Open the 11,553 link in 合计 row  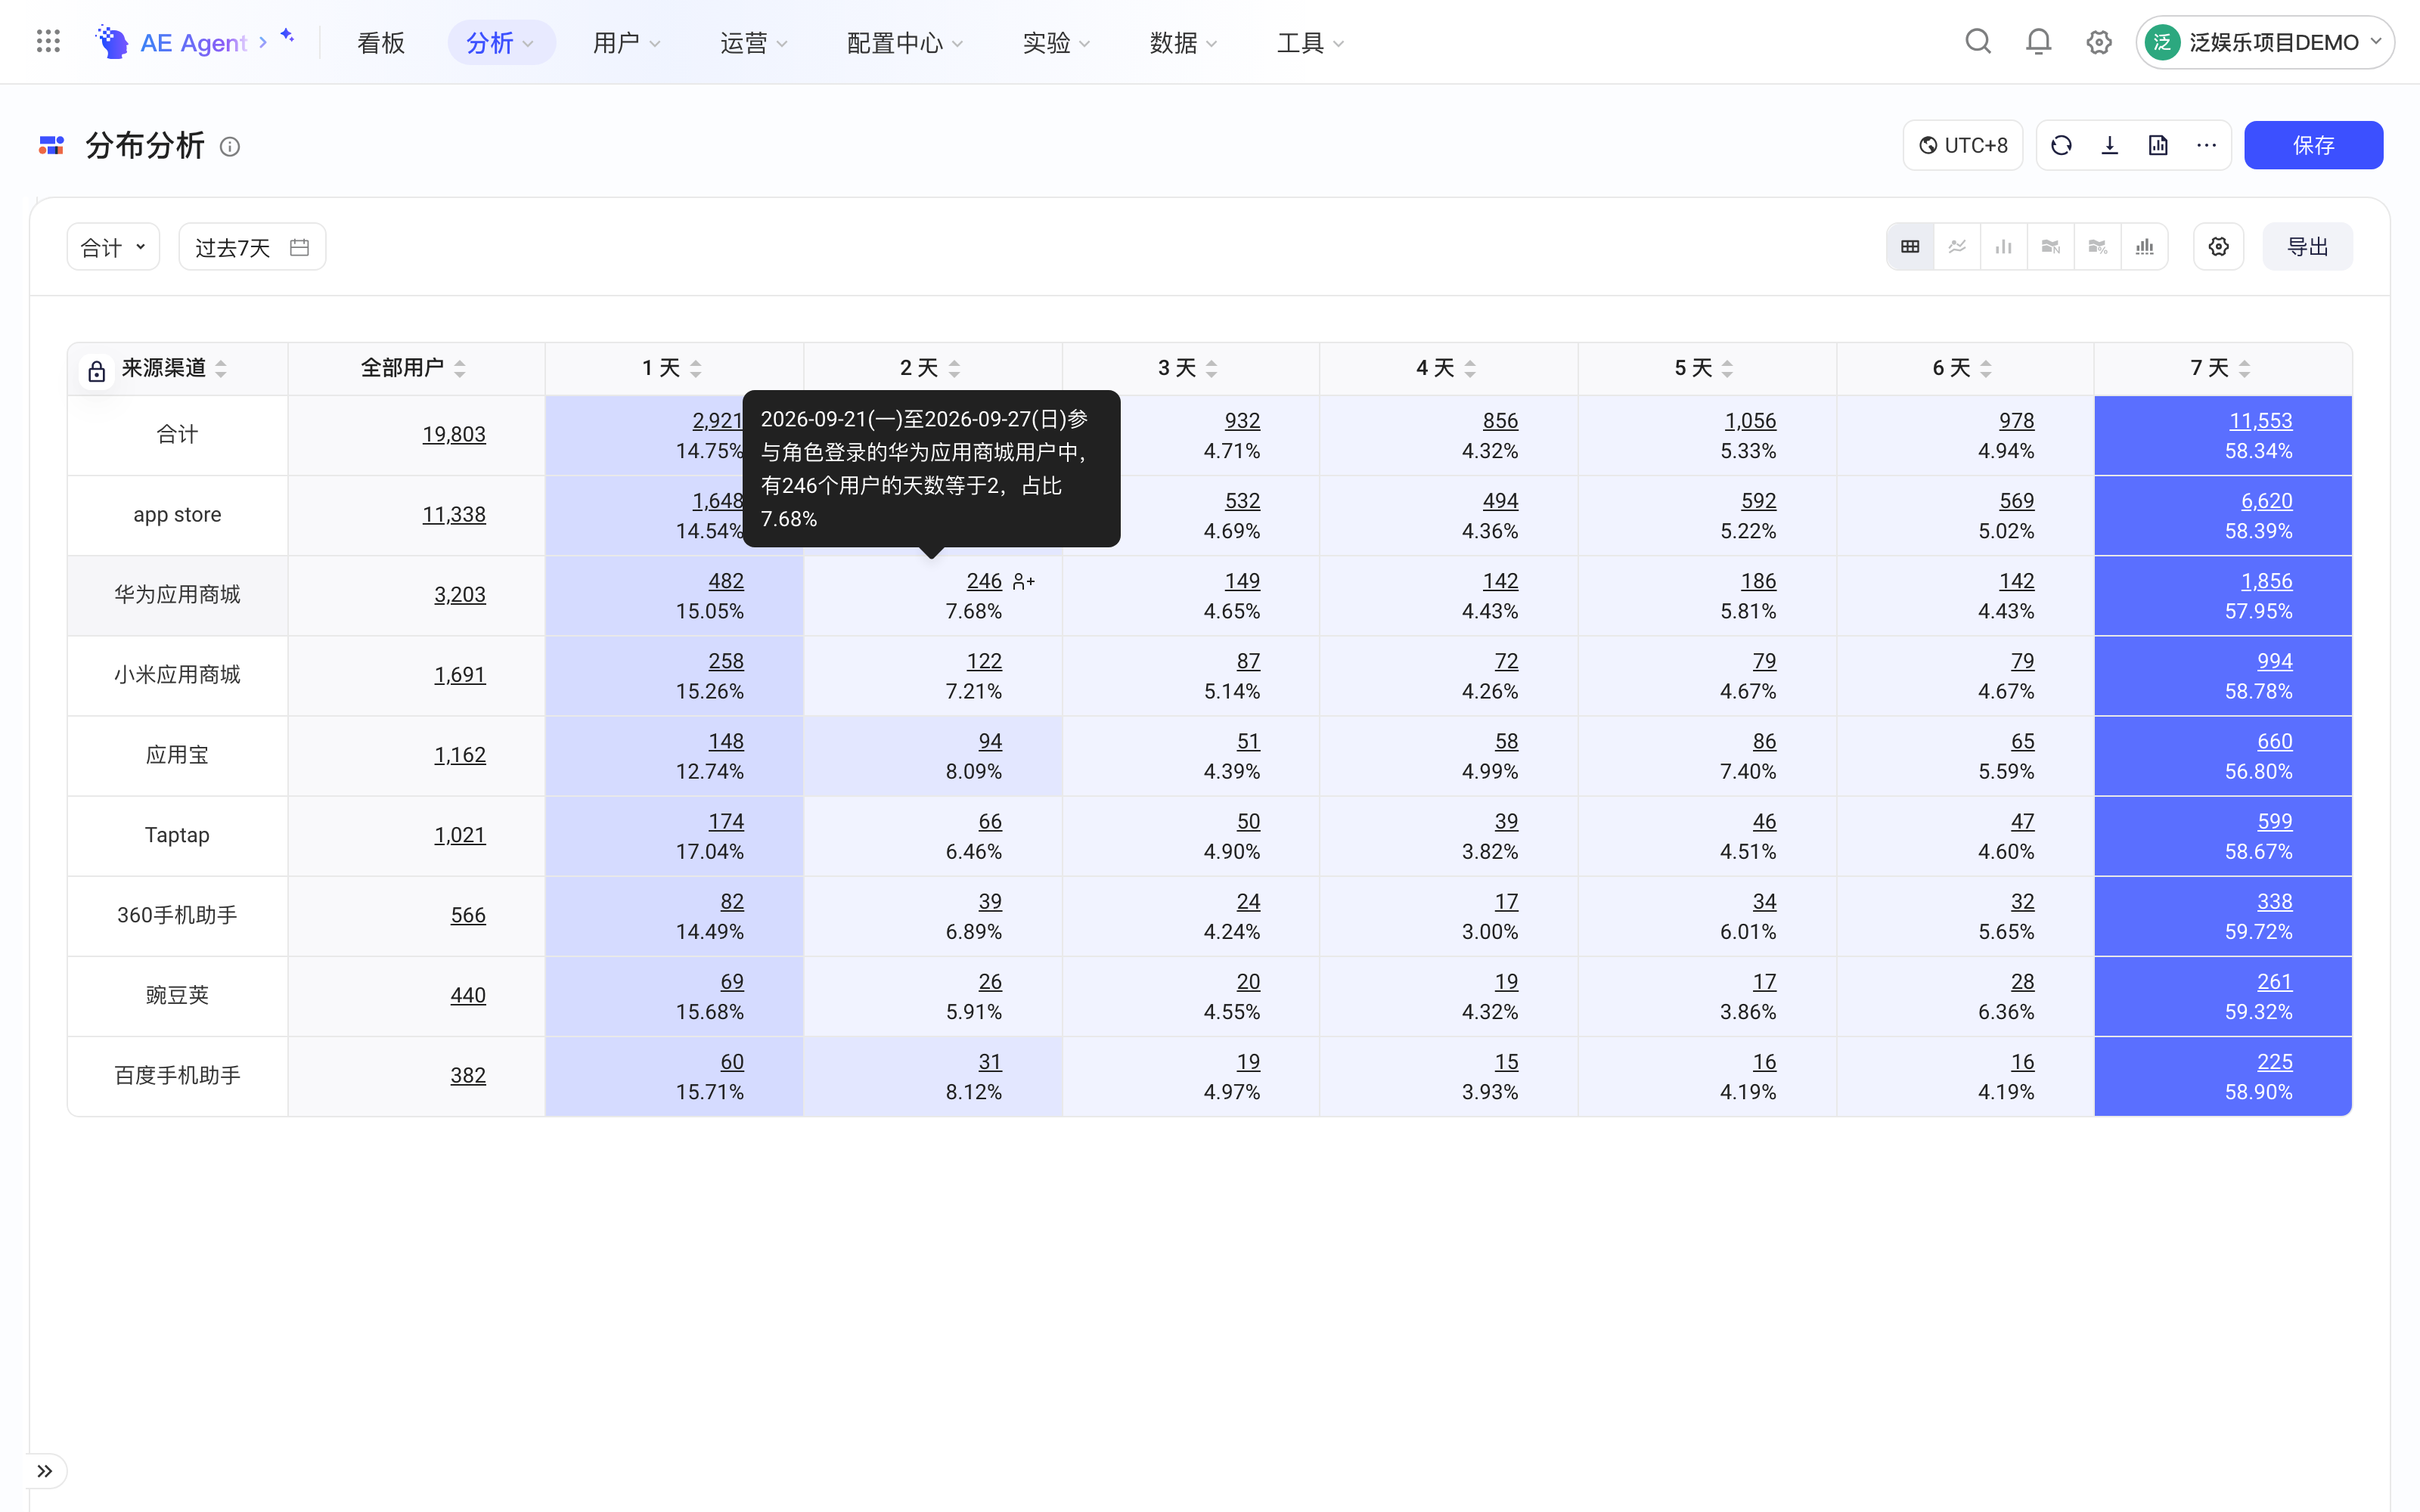point(2260,421)
